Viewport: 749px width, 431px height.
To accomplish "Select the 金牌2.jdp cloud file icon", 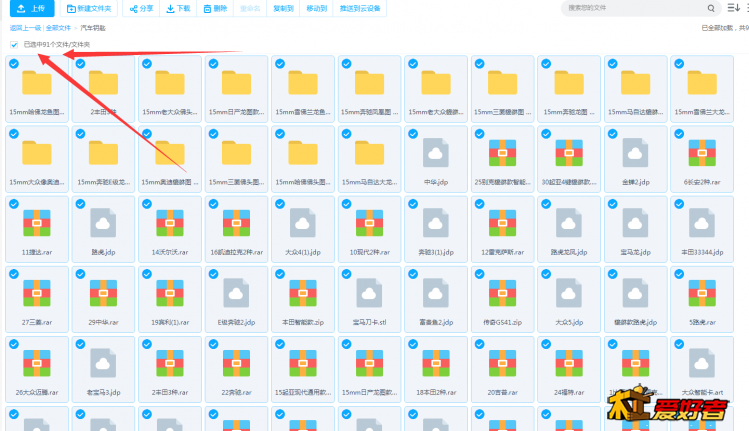I will [x=635, y=153].
